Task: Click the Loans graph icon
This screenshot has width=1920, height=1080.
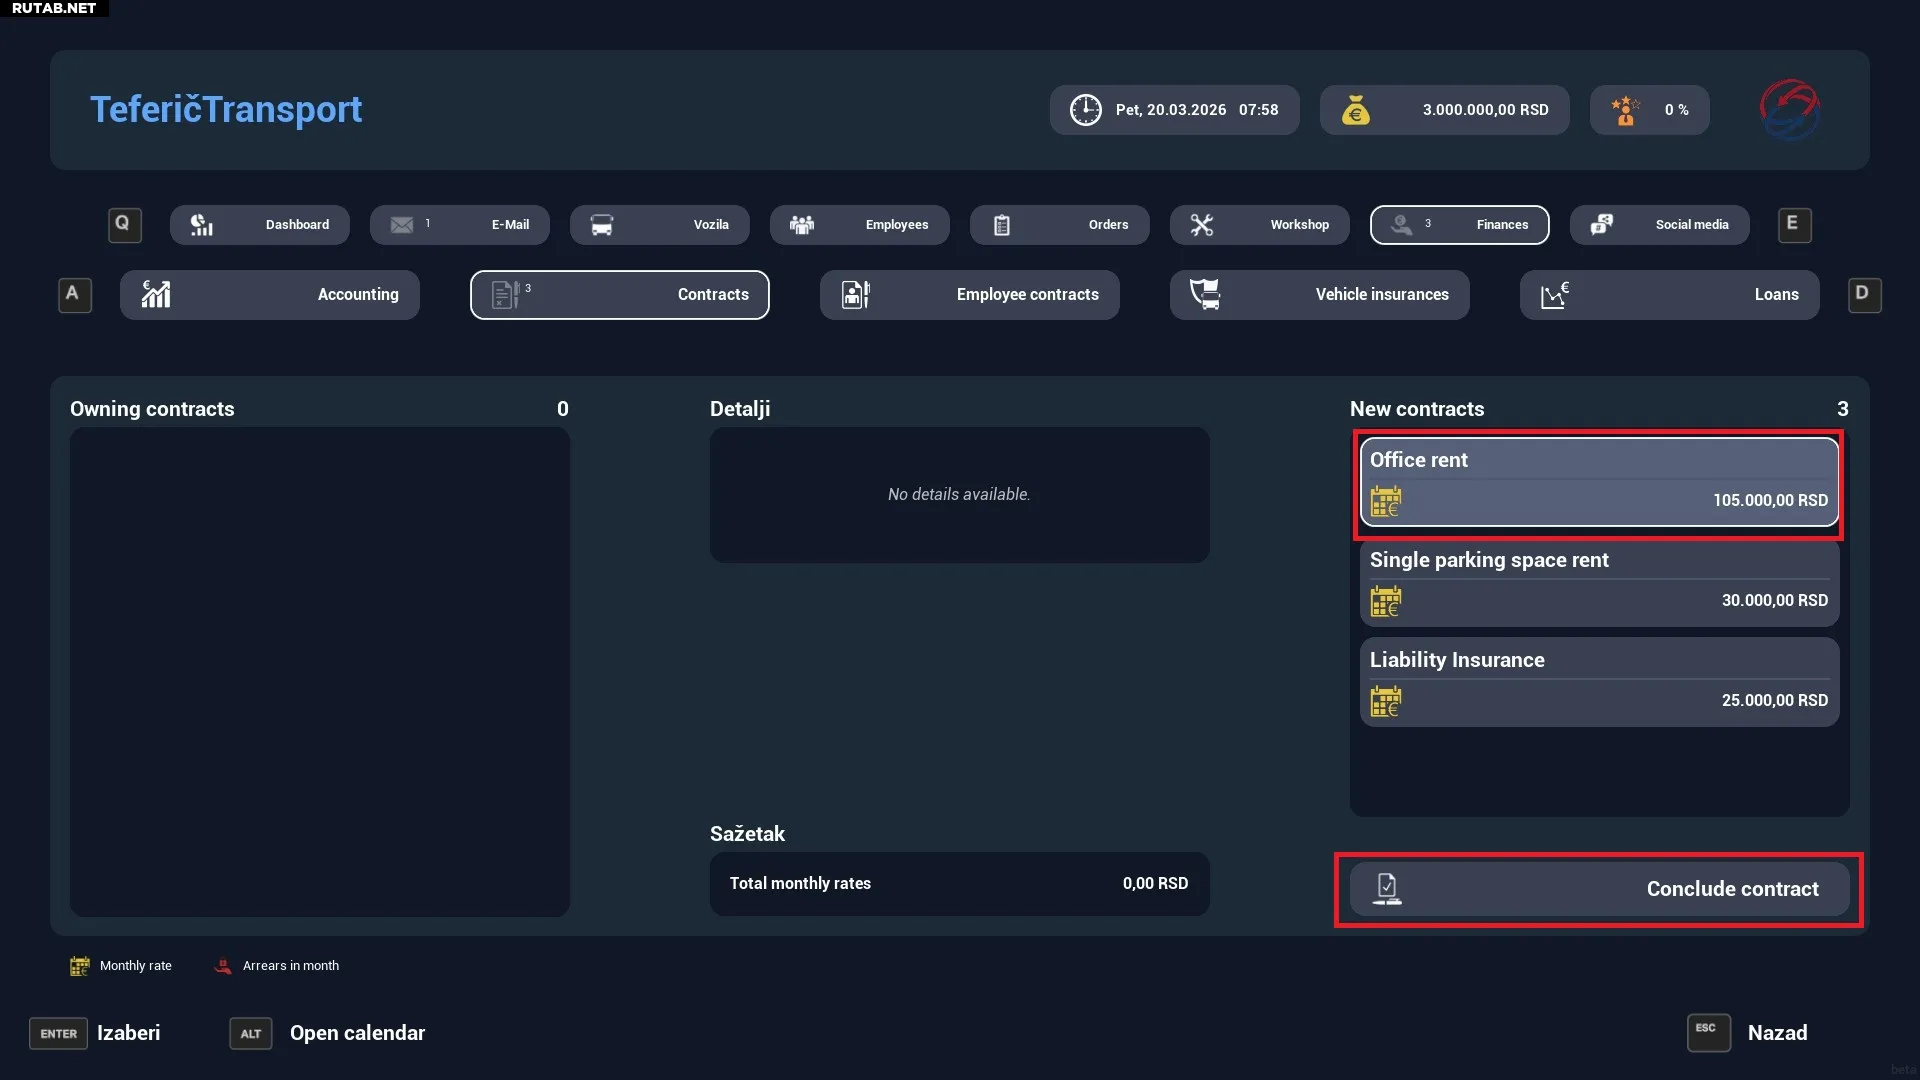Action: click(1554, 294)
